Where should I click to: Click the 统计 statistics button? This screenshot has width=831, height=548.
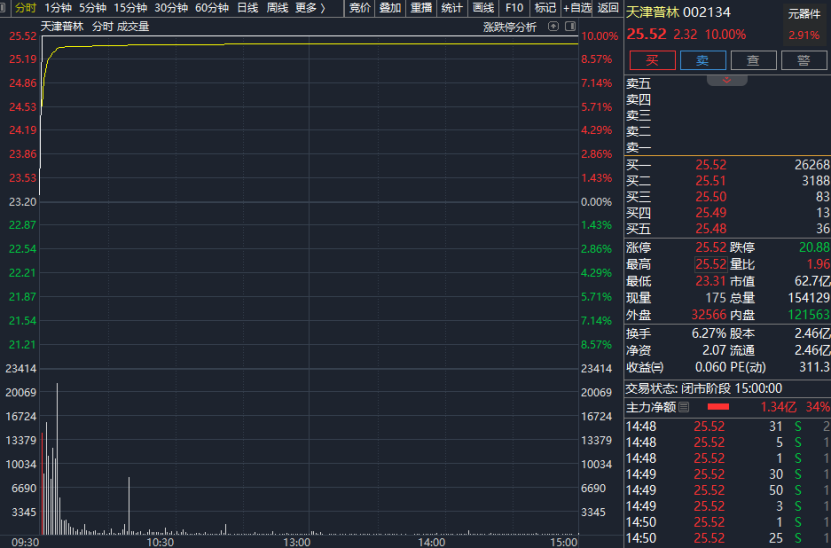[x=452, y=8]
